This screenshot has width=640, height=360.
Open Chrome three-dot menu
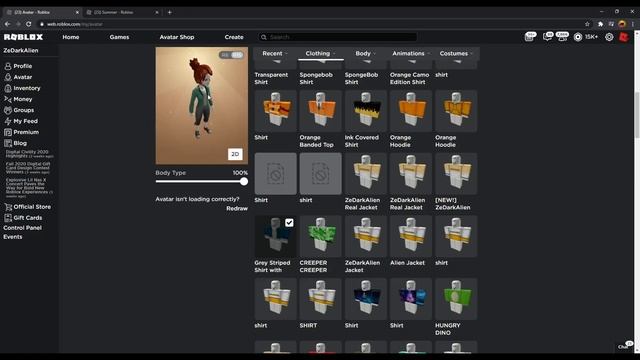(x=633, y=24)
